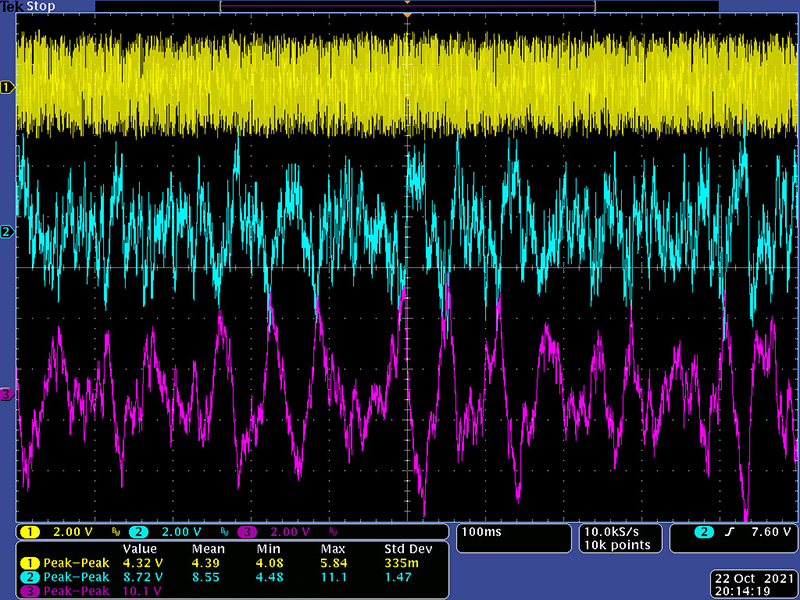Image resolution: width=800 pixels, height=600 pixels.
Task: Select the magenta channel 3 badge in scale bar
Action: [248, 531]
